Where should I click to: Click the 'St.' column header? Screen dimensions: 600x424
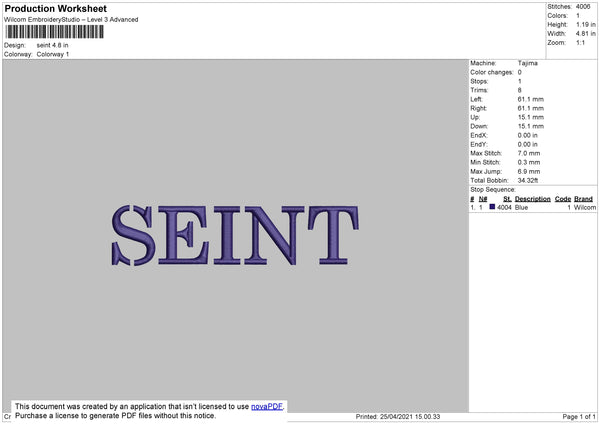[507, 199]
